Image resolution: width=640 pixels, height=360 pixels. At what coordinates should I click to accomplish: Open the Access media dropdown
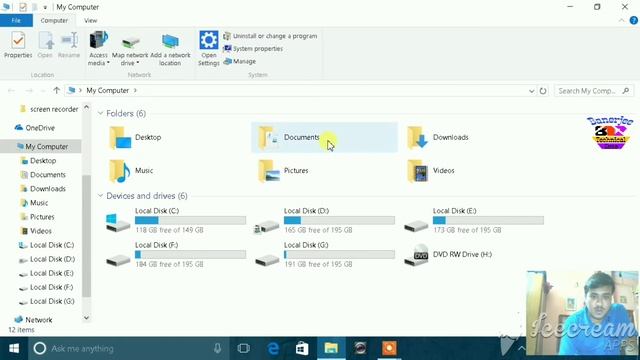pos(98,49)
